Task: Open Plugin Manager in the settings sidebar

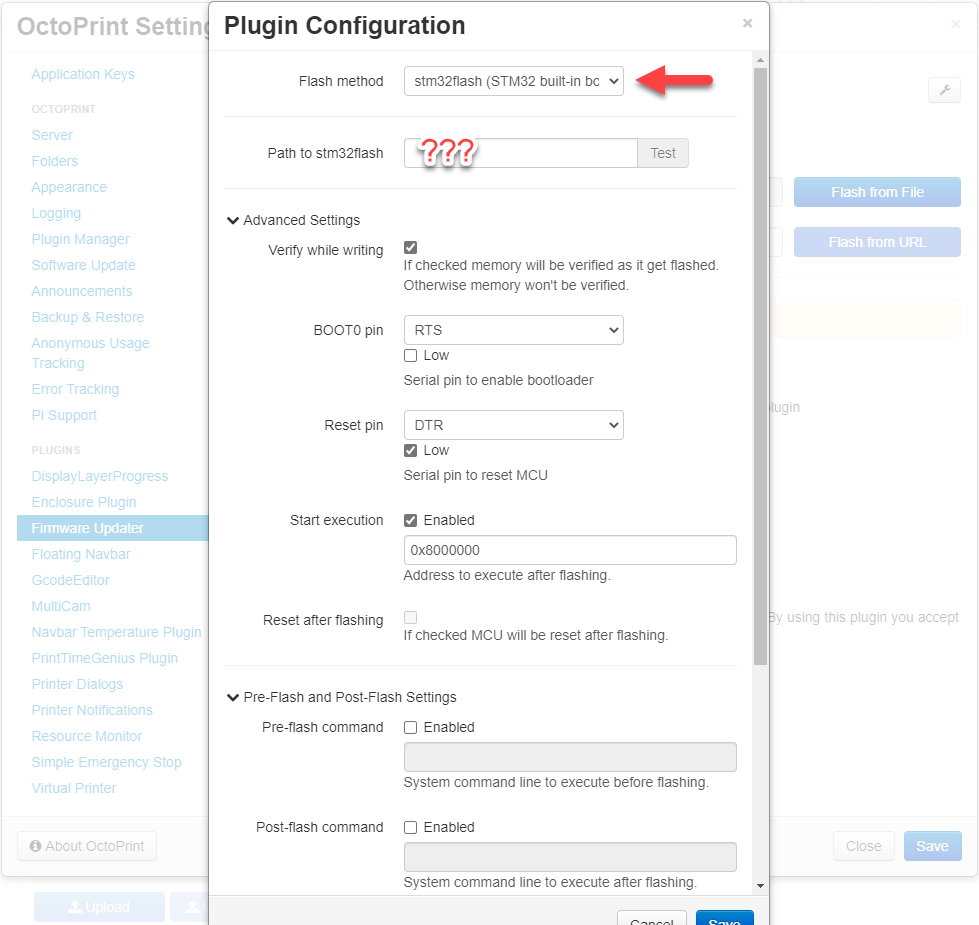Action: point(80,239)
